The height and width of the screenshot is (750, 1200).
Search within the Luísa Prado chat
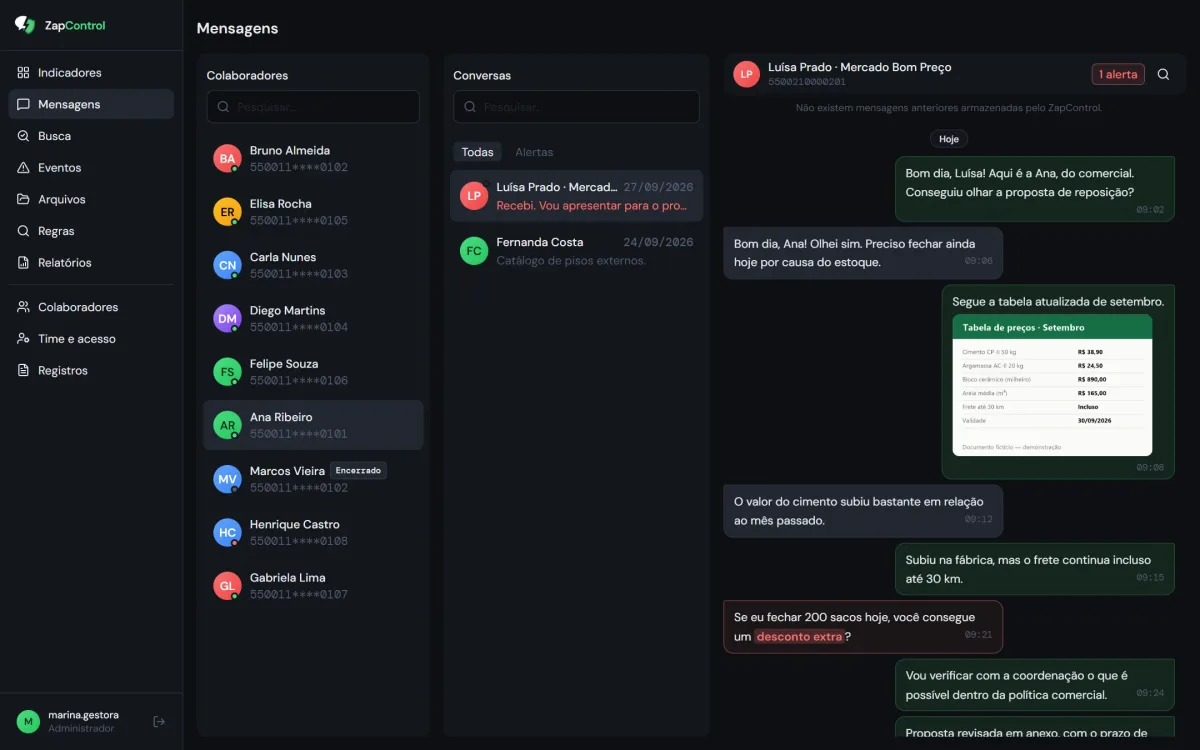(x=1163, y=74)
